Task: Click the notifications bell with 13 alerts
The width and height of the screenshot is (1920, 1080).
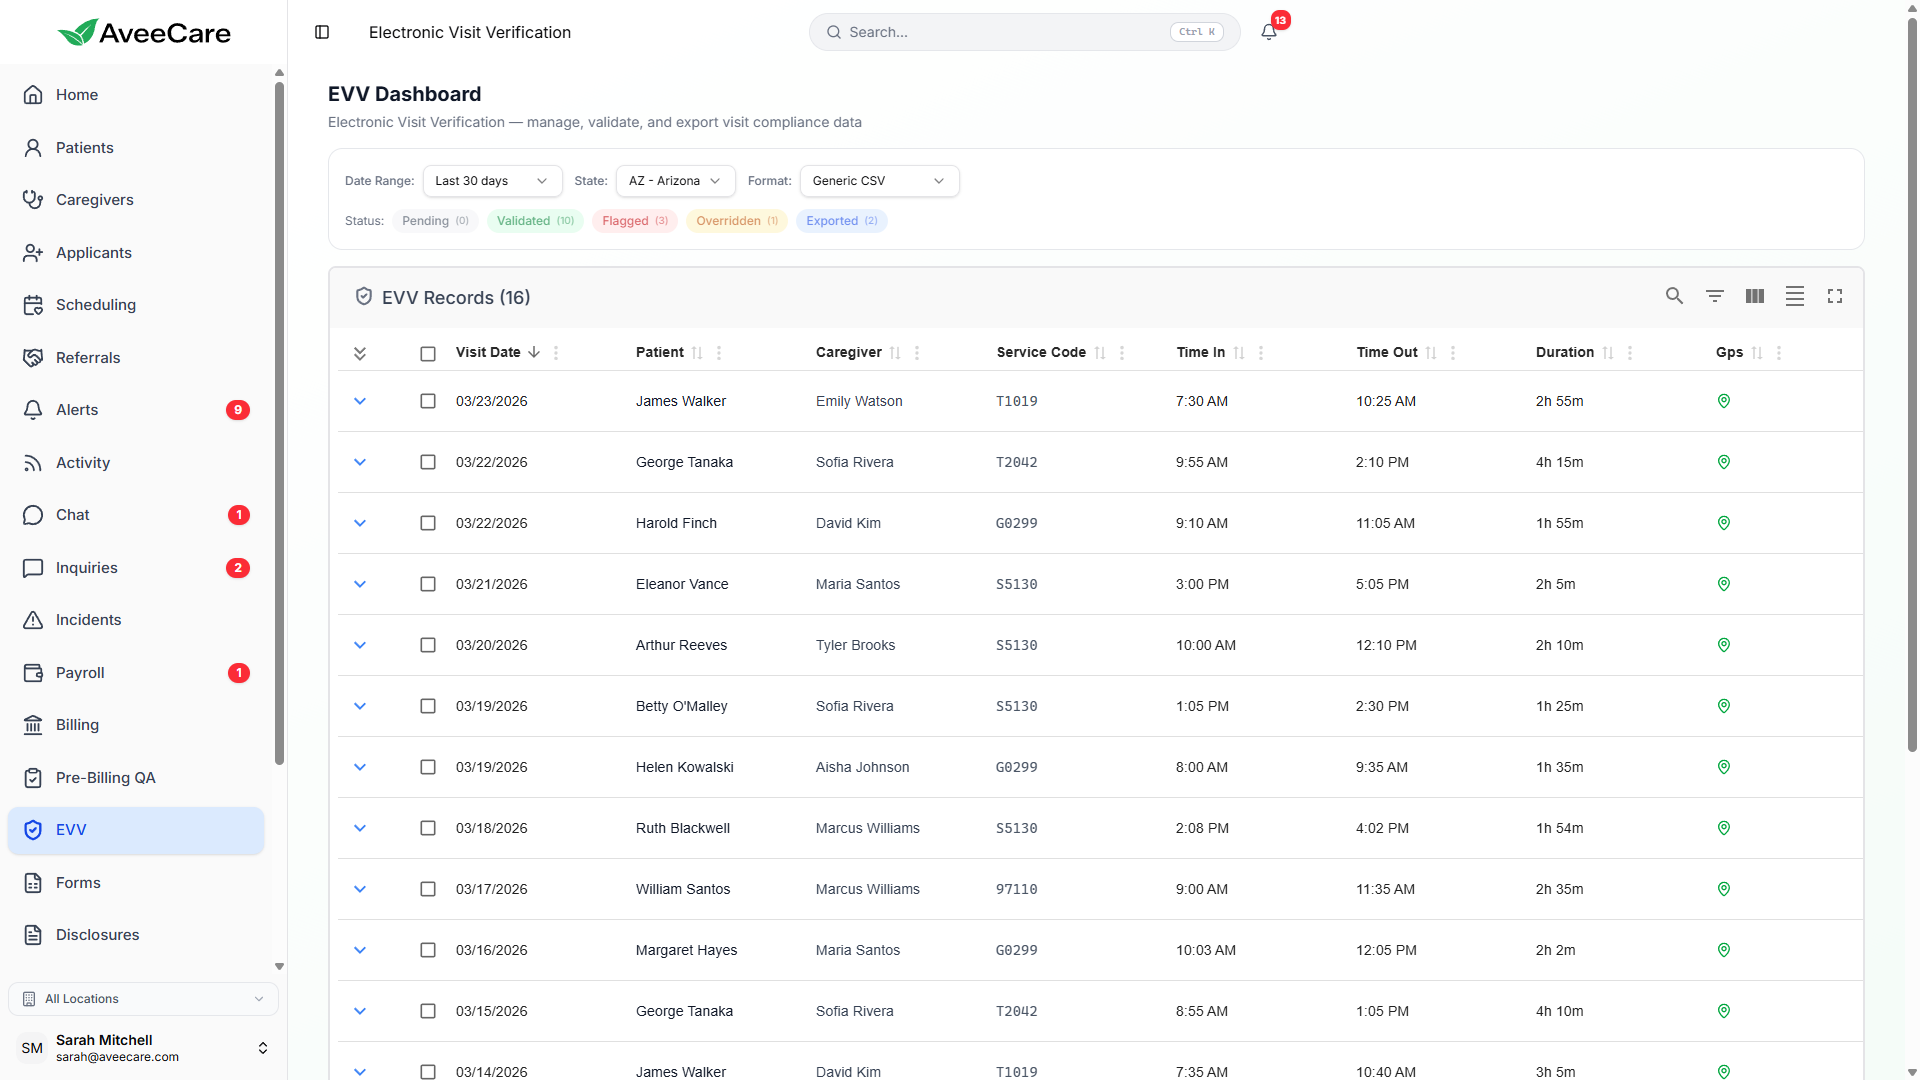Action: click(1268, 32)
